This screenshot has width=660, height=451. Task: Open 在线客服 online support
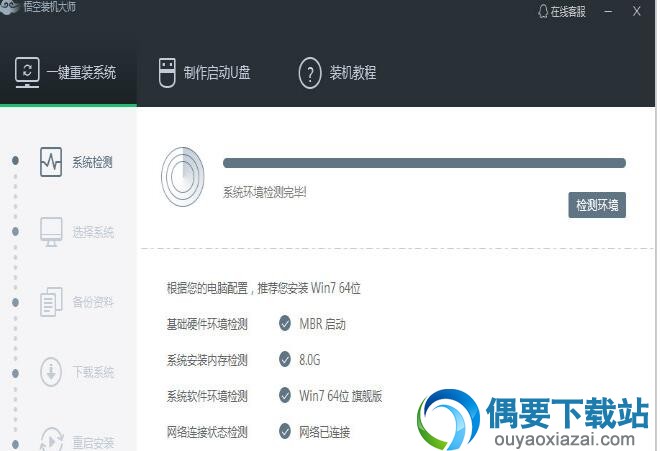tap(562, 11)
